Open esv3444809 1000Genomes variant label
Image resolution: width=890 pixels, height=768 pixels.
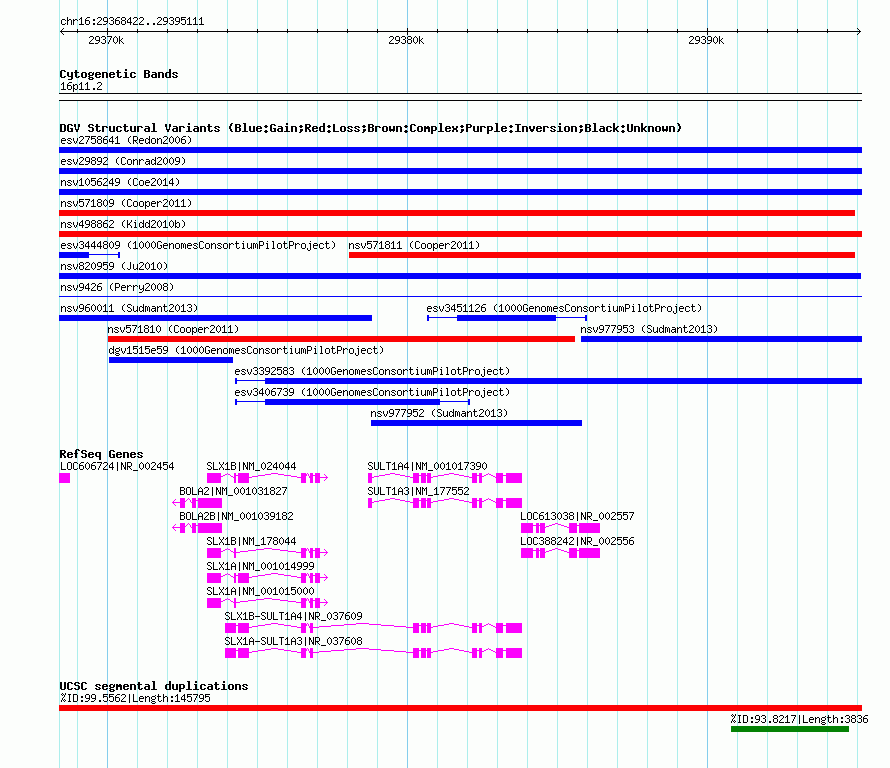(x=198, y=245)
